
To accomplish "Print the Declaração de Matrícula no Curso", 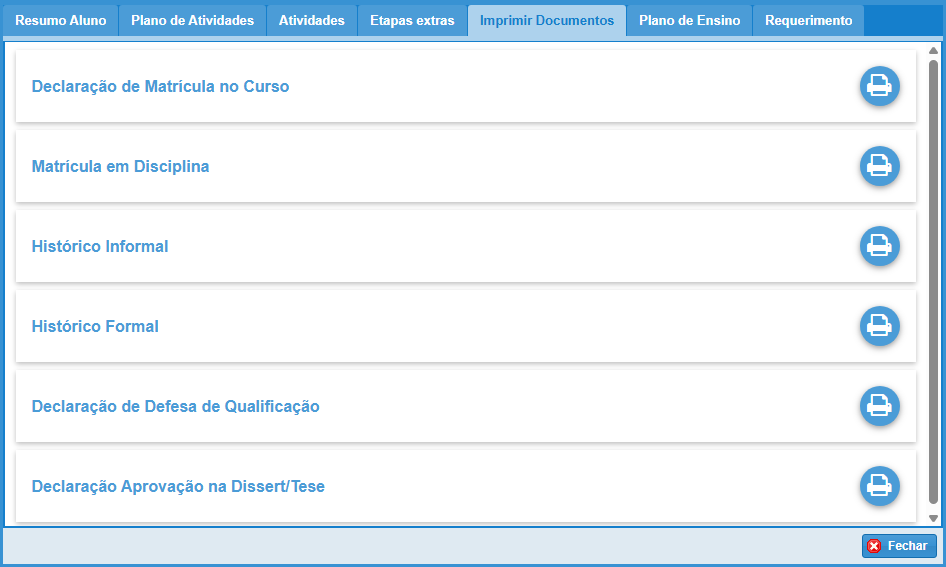I will (x=880, y=86).
